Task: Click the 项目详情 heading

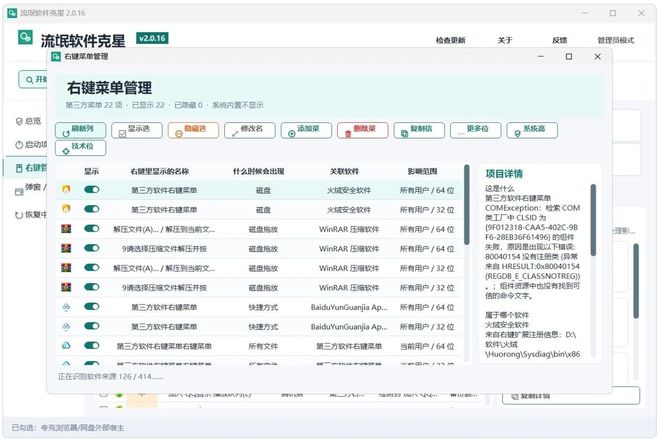Action: click(x=504, y=174)
